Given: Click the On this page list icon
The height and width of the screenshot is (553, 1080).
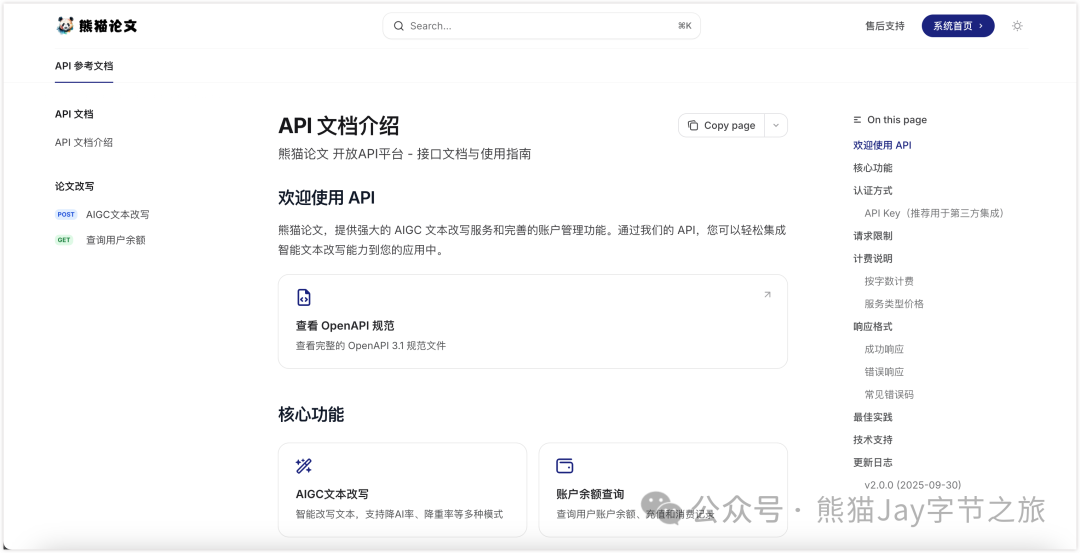Looking at the screenshot, I should tap(858, 120).
